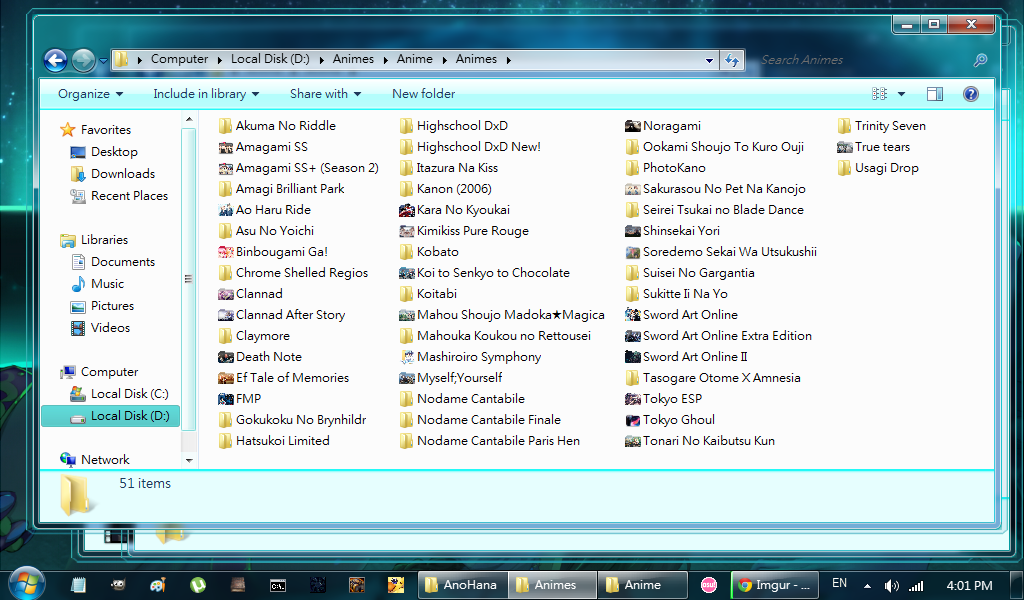The image size is (1024, 600).
Task: Open the Organize dropdown menu
Action: [x=90, y=94]
